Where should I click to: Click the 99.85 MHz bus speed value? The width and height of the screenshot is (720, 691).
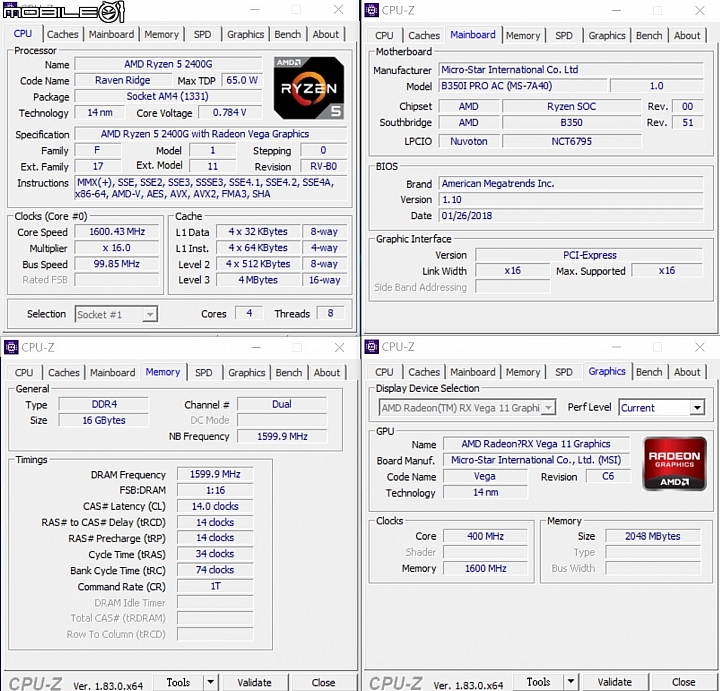[117, 264]
